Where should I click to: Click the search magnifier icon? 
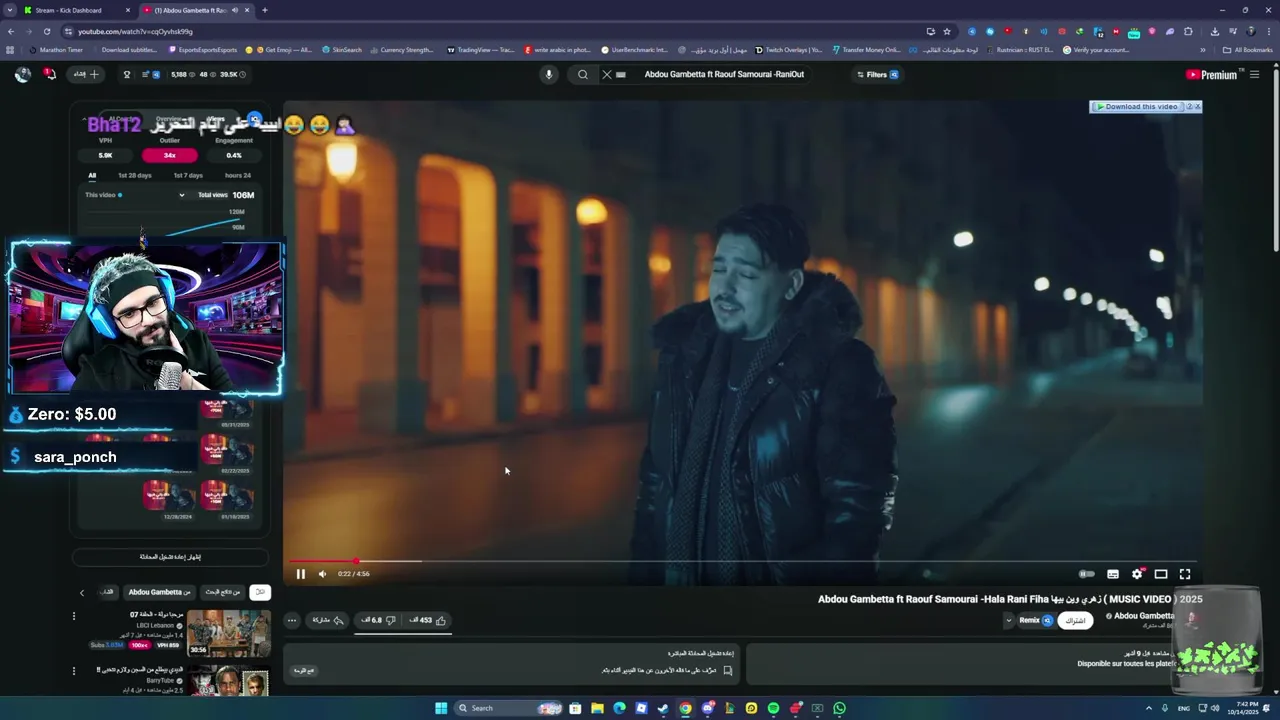[583, 74]
